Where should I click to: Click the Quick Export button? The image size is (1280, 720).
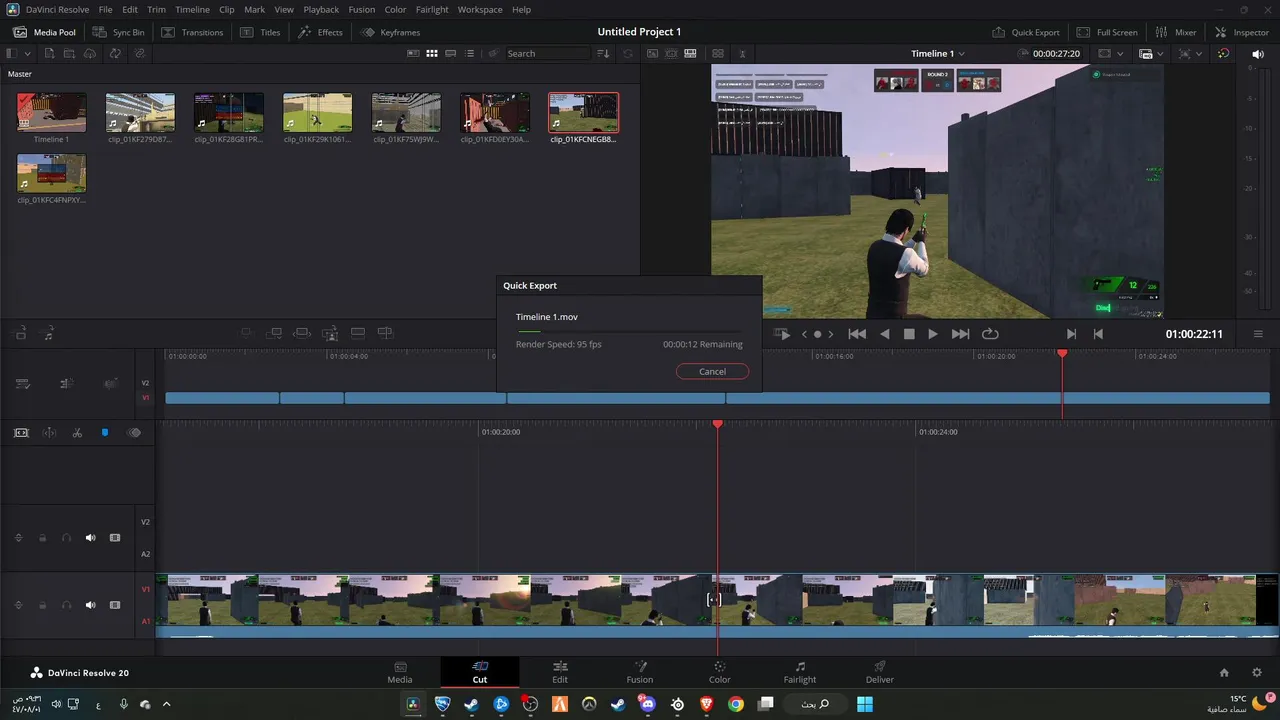click(1025, 32)
